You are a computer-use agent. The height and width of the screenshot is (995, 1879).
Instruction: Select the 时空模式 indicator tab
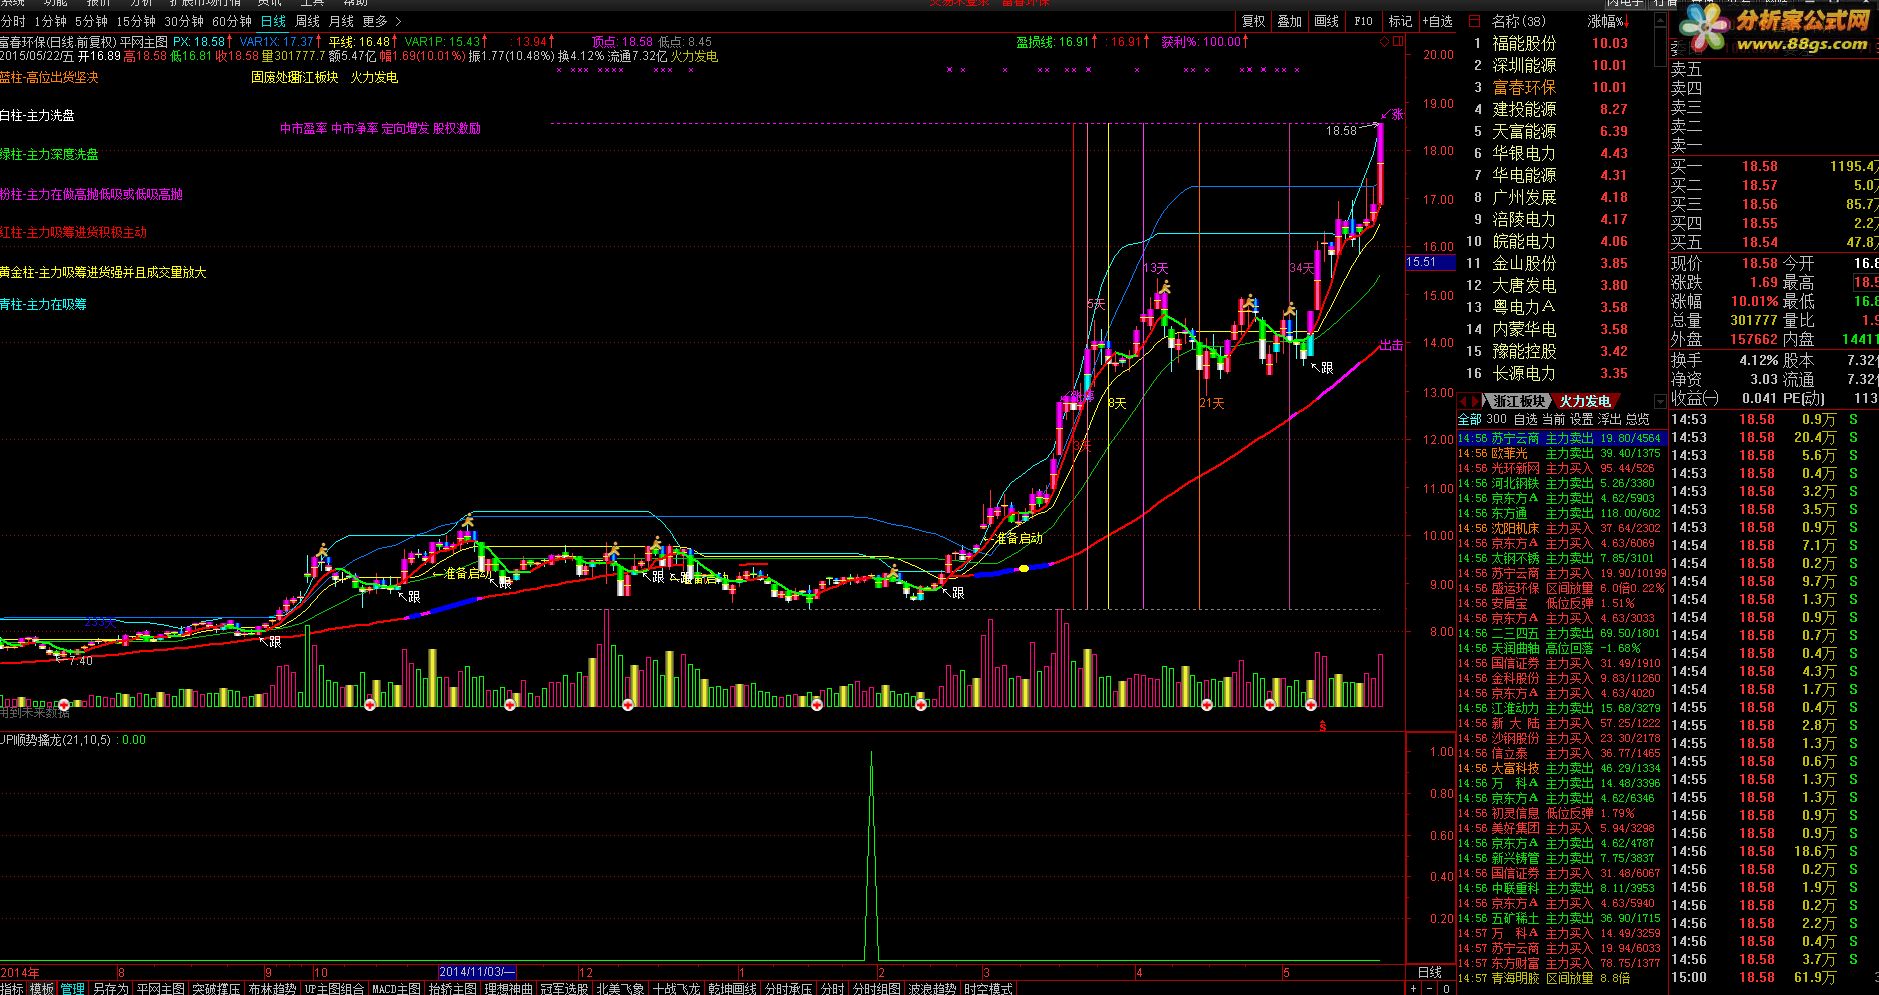[988, 988]
